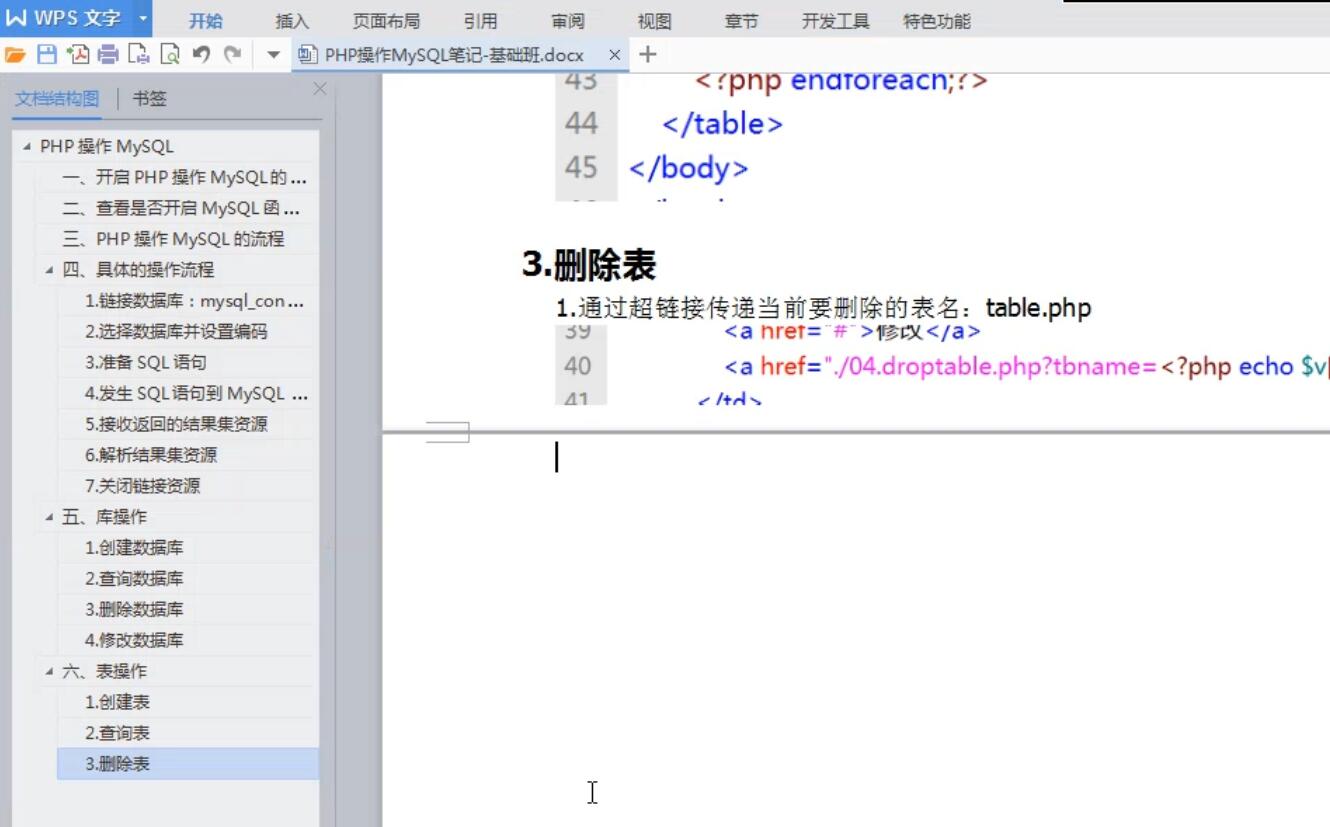Select the 引用 ribbon tab
Image resolution: width=1330 pixels, height=827 pixels.
coord(480,21)
